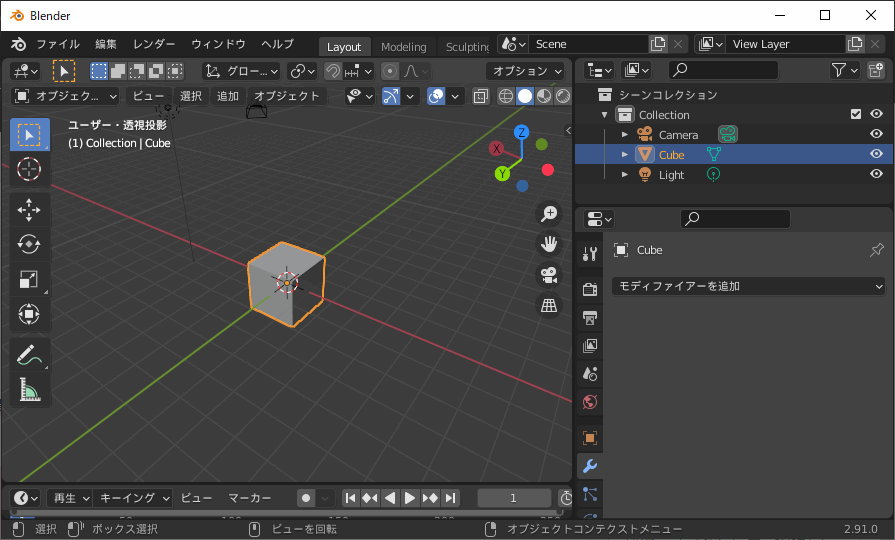Image resolution: width=895 pixels, height=540 pixels.
Task: Pick the Measure tool
Action: pos(29,390)
